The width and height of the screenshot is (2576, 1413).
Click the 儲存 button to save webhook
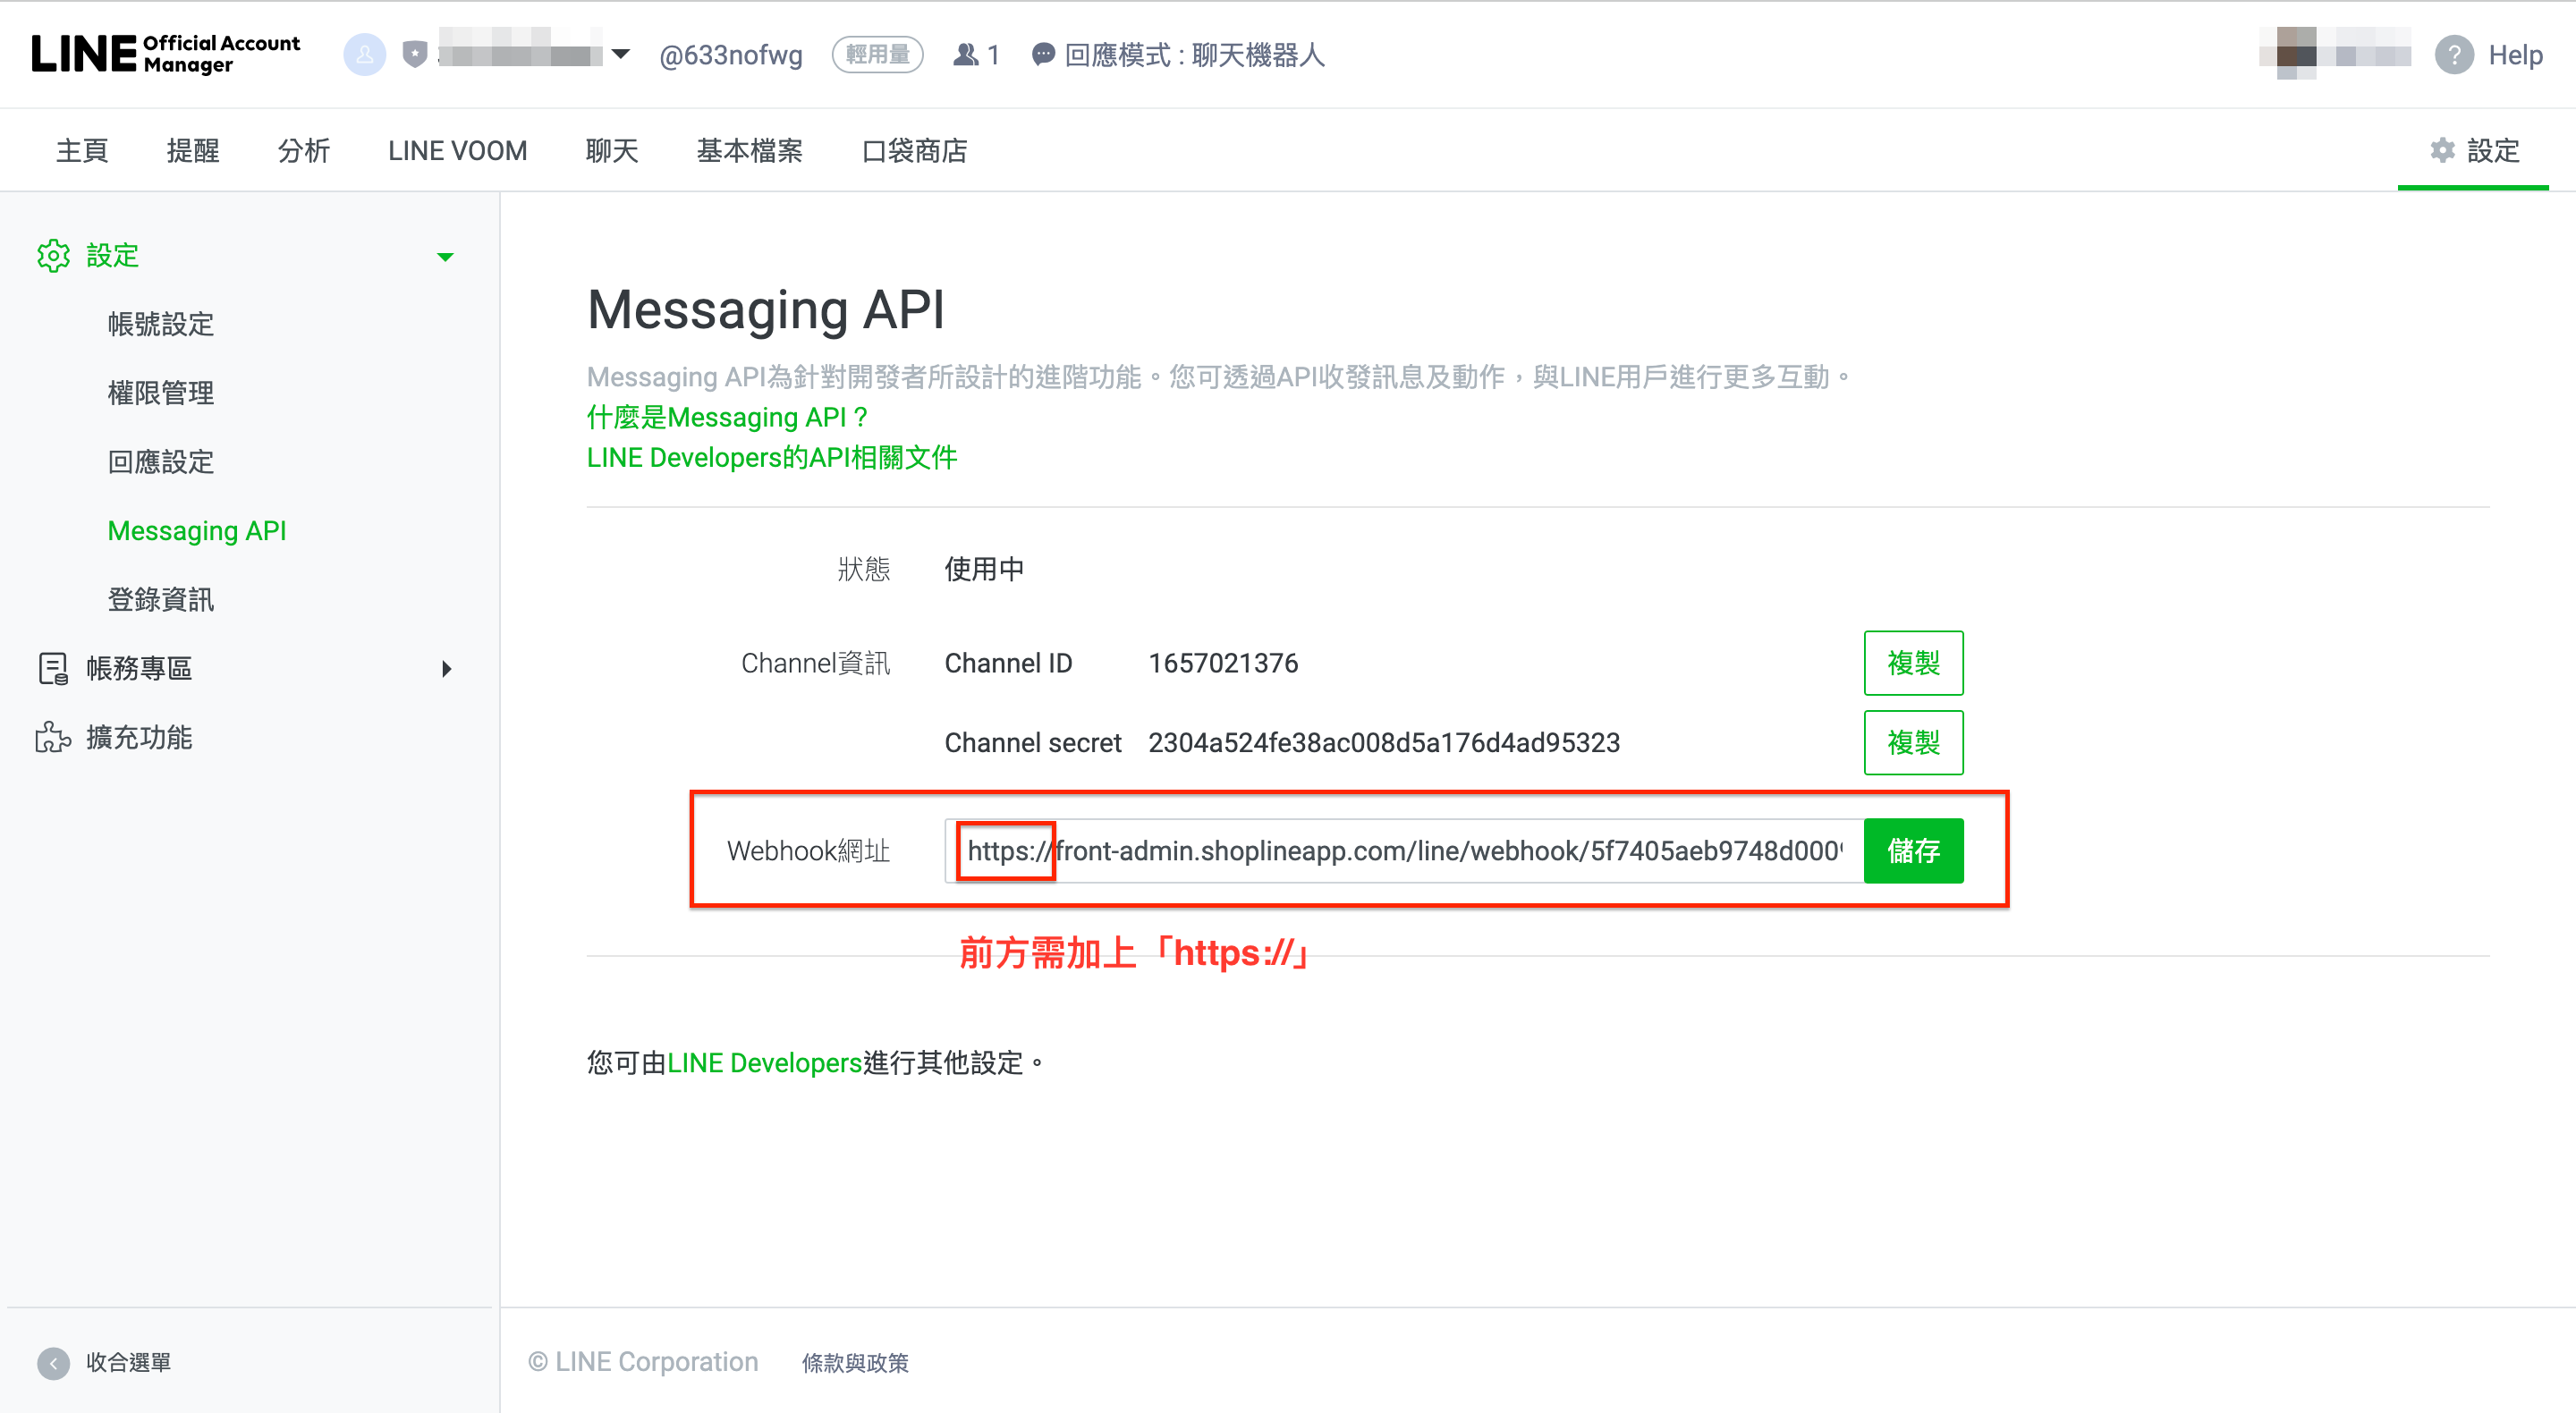tap(1913, 851)
